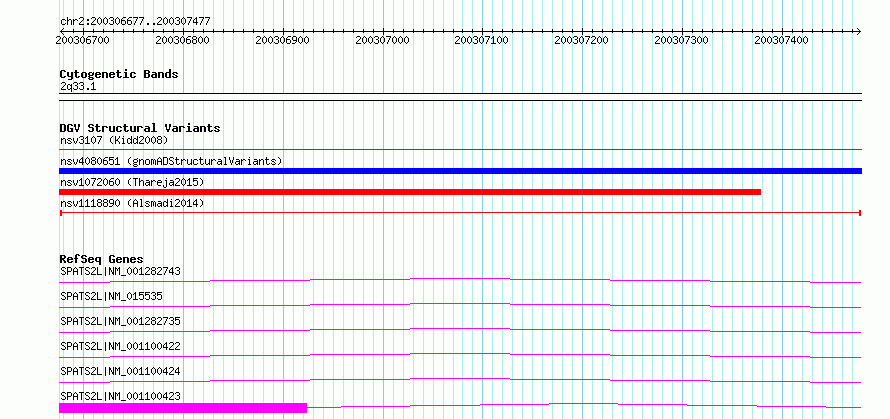This screenshot has height=419, width=890.
Task: Click the blue nsv4080651 variant bar
Action: coord(460,171)
